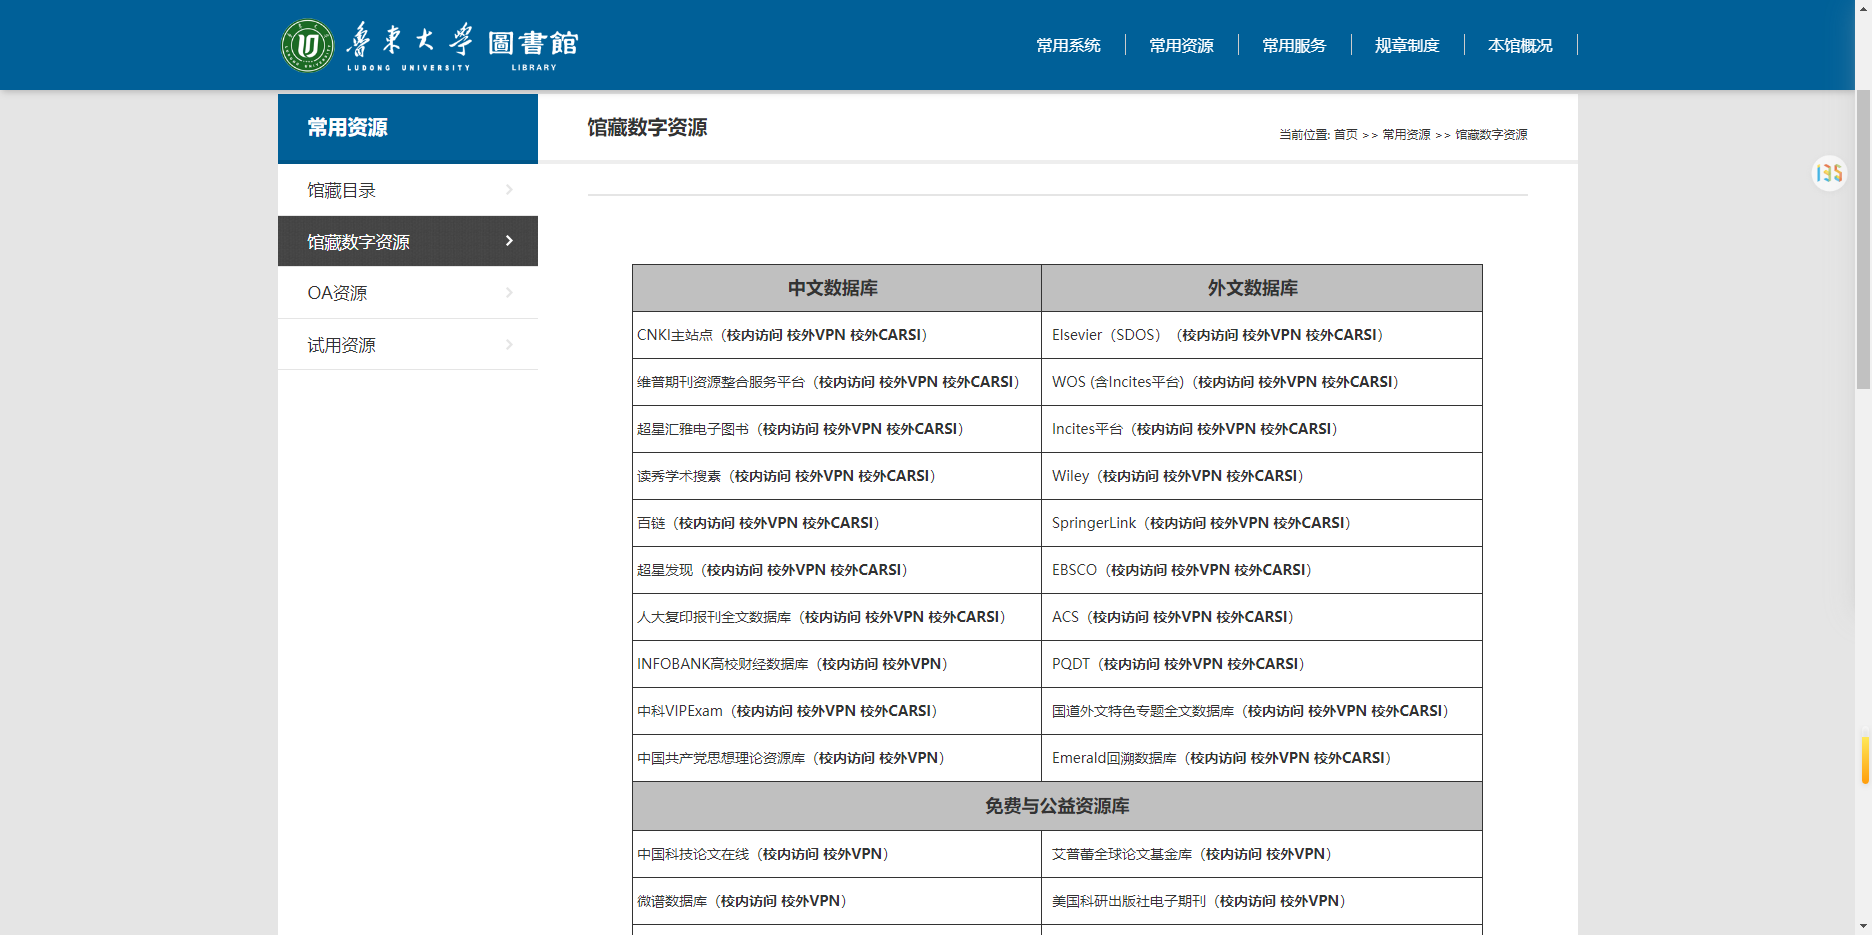Click the chevron beside 馆藏目录

[x=509, y=190]
